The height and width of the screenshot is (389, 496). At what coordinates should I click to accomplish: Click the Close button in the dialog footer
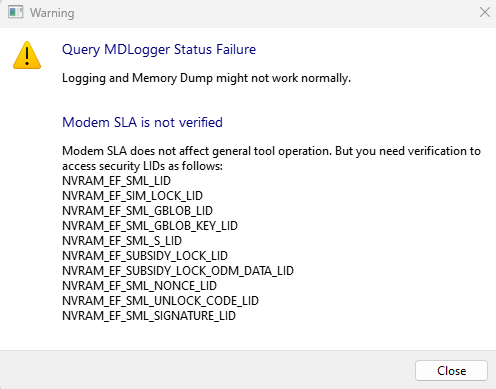click(451, 370)
